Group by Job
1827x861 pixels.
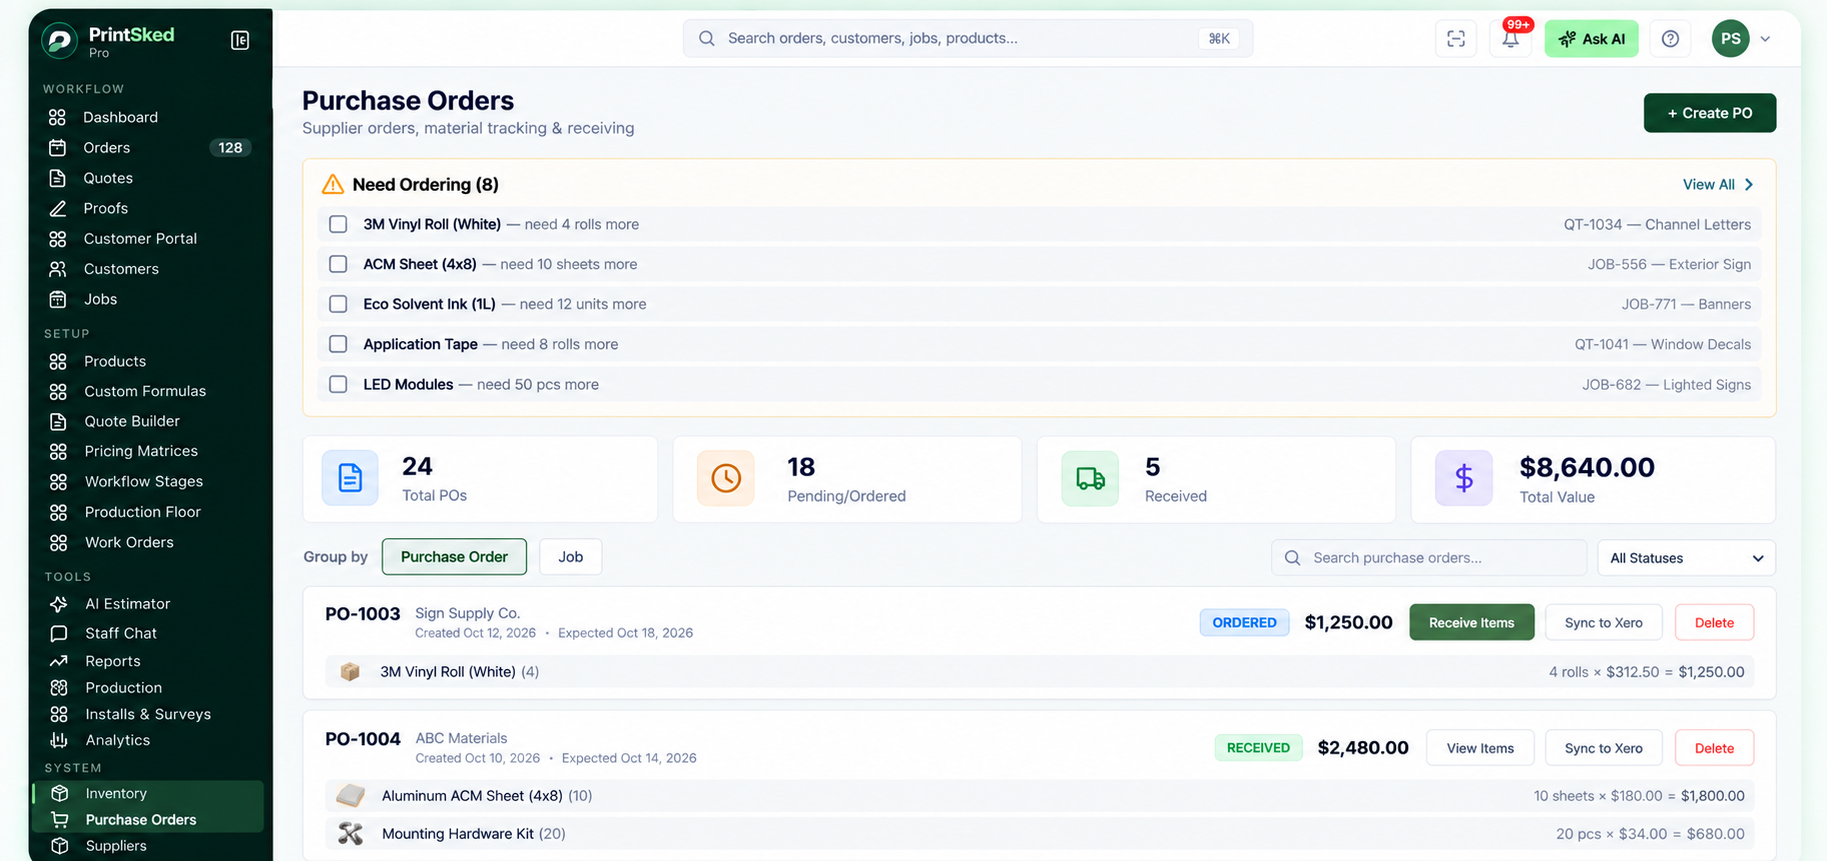tap(570, 557)
